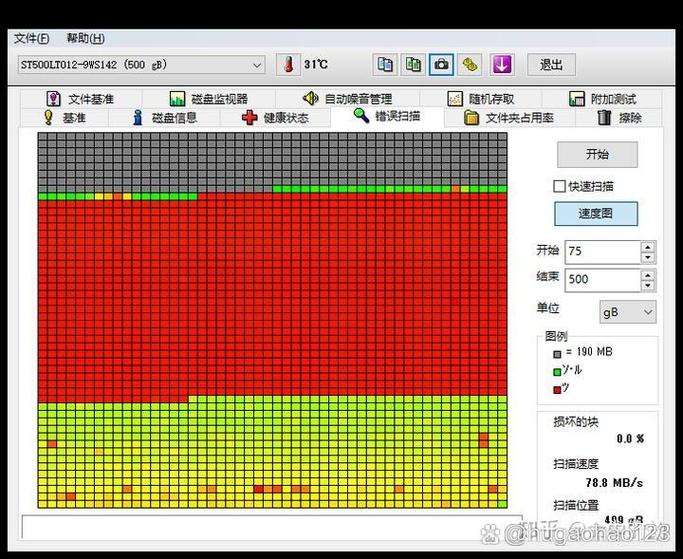Open the 帮助(H) menu
Screen dimensions: 683x559
click(x=85, y=38)
